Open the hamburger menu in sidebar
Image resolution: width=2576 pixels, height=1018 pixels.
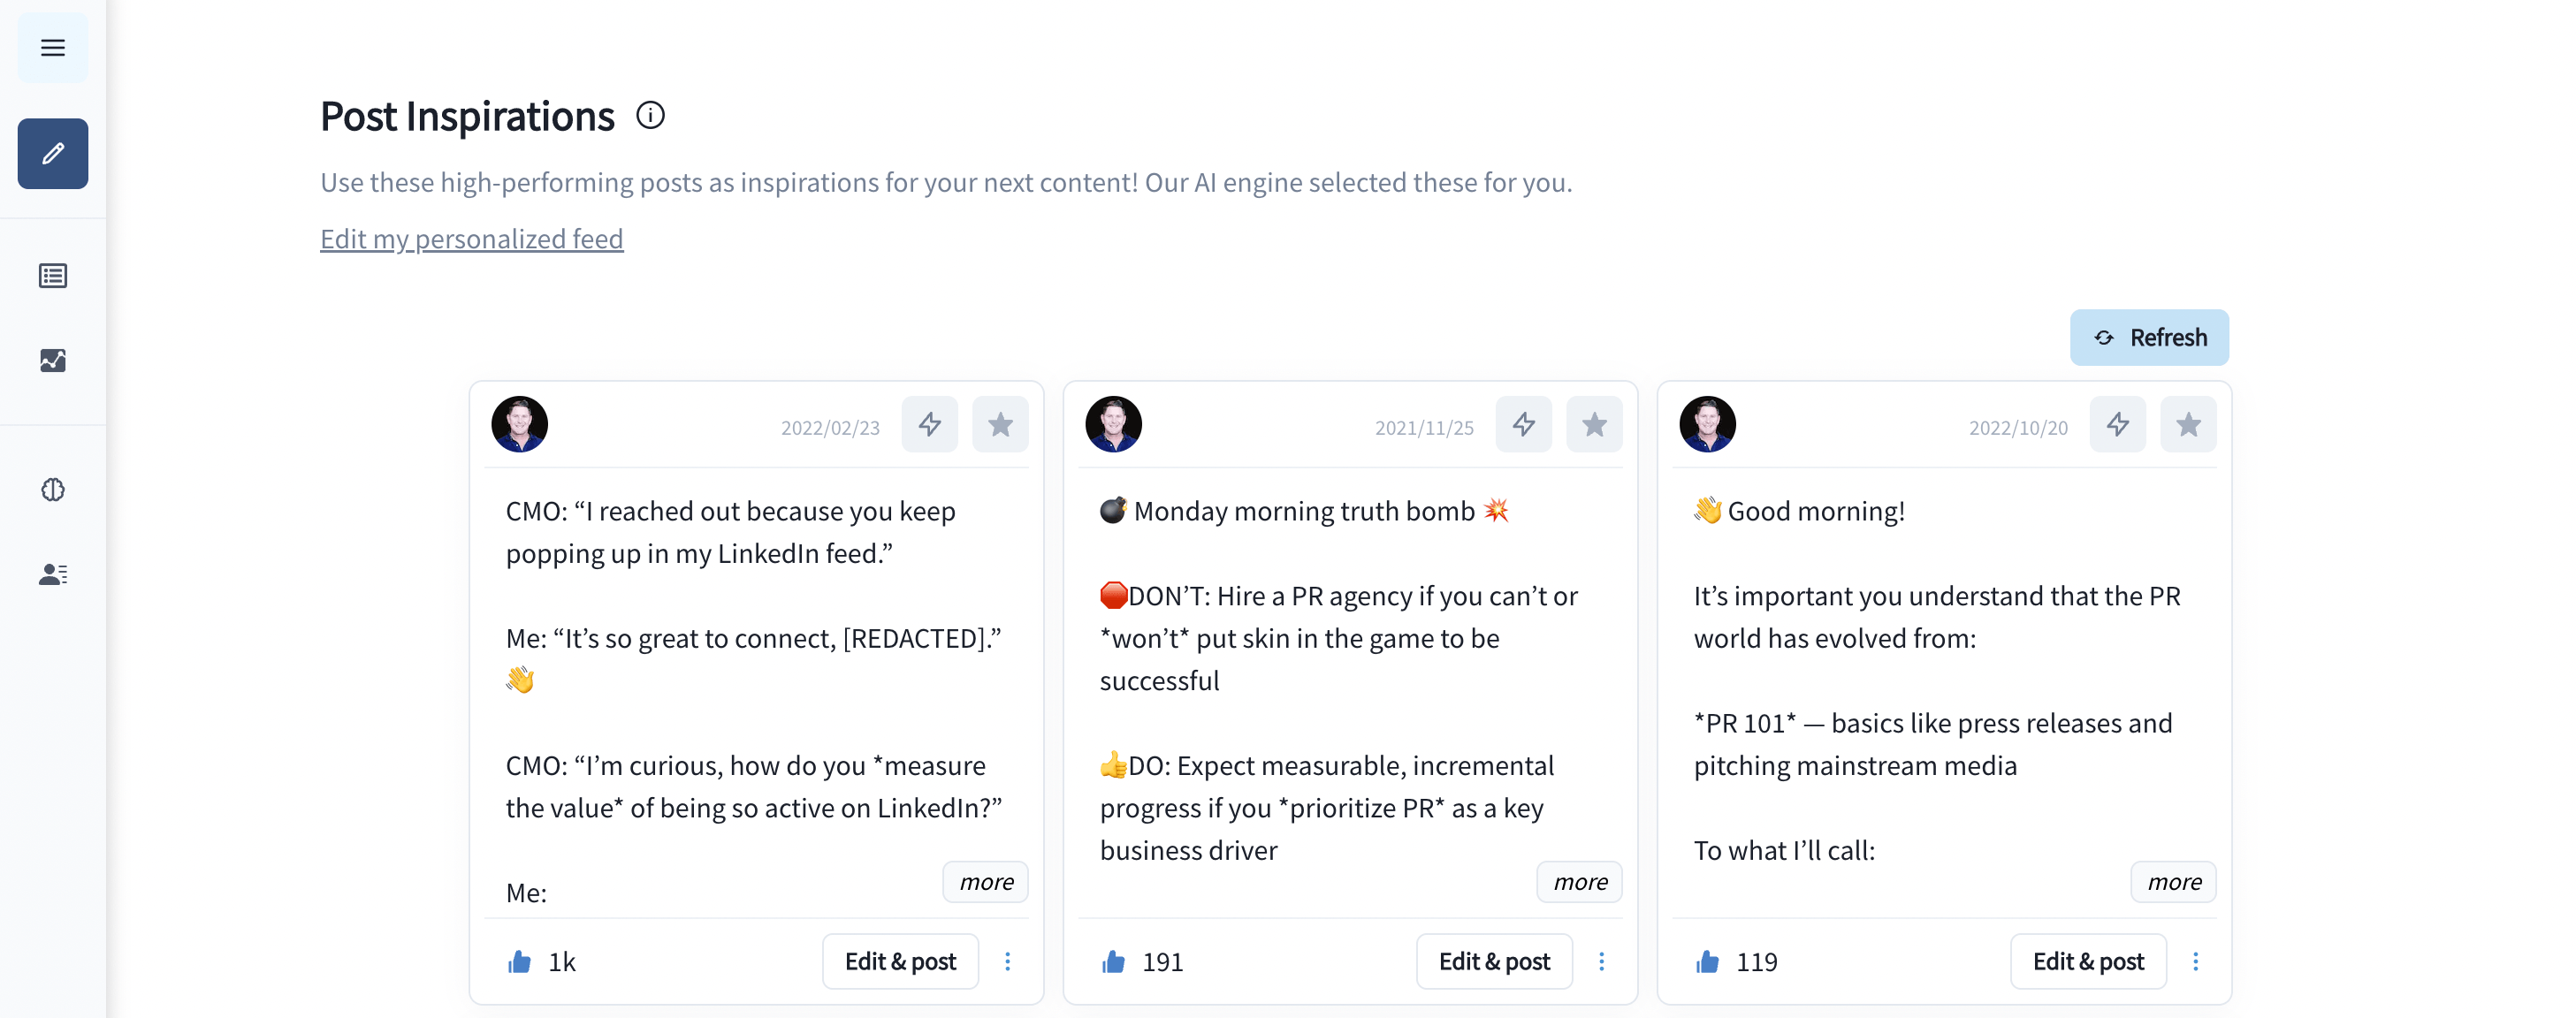(53, 47)
